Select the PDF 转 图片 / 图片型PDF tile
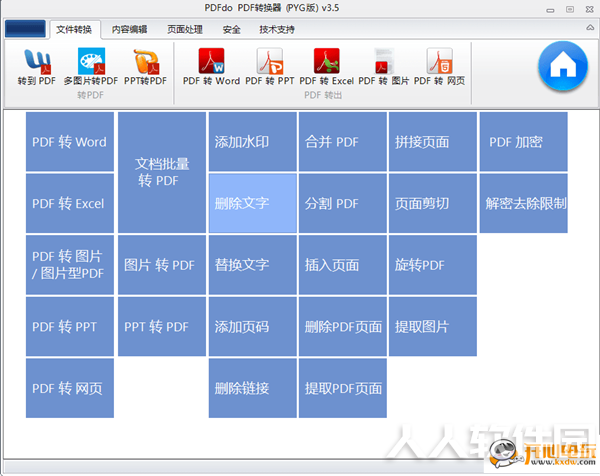Image resolution: width=600 pixels, height=476 pixels. 70,265
